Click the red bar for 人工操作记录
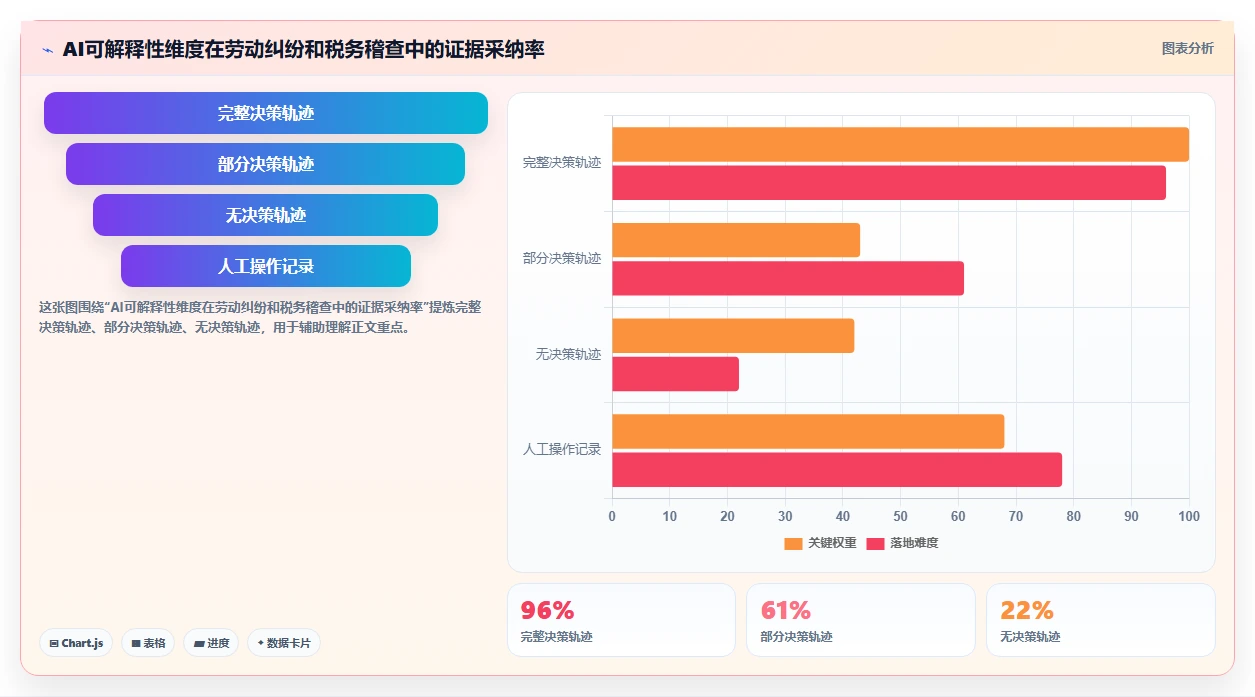 837,470
